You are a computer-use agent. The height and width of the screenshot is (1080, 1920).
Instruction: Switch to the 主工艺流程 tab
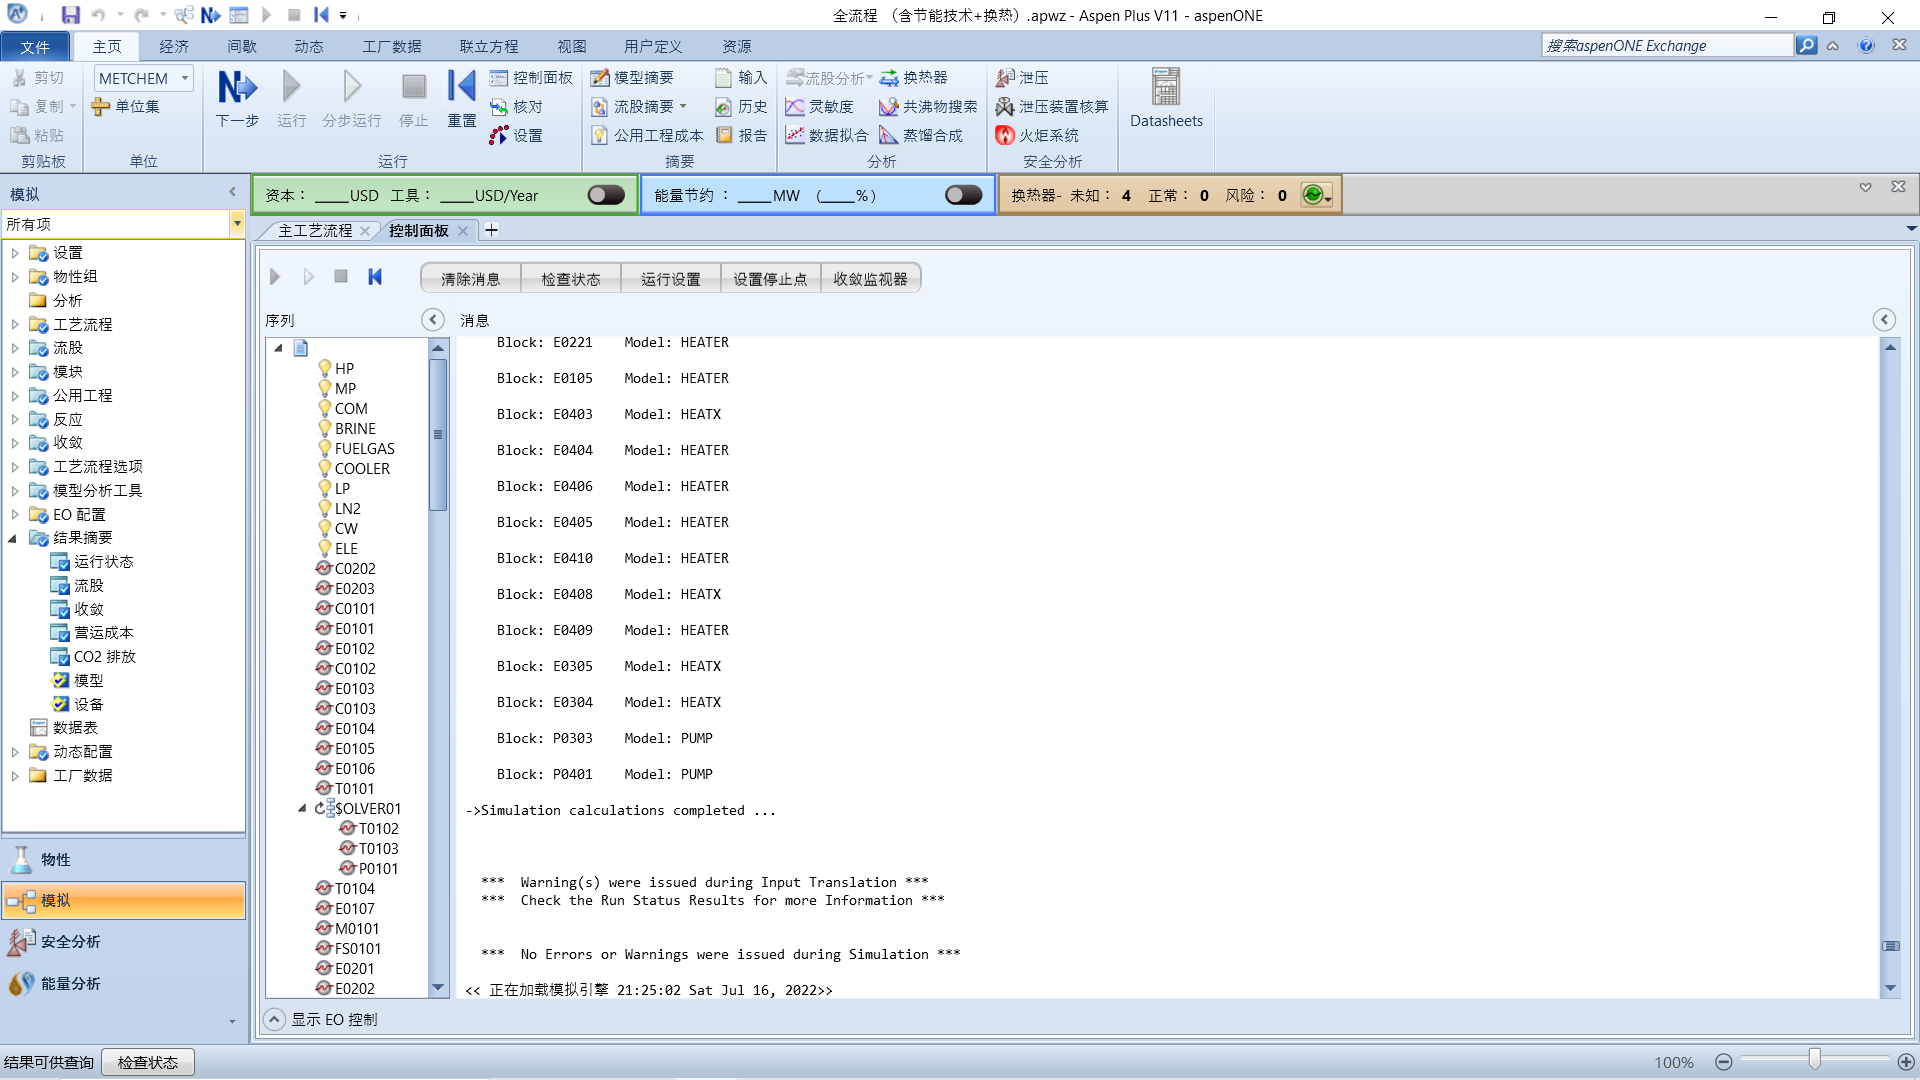315,230
